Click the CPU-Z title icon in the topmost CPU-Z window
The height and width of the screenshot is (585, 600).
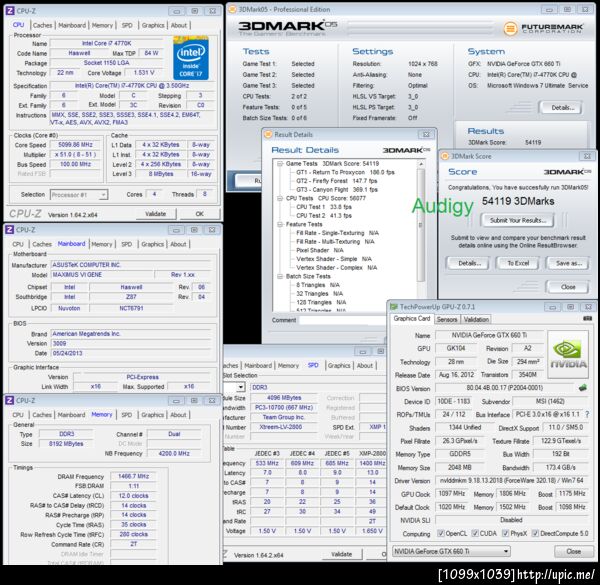click(10, 11)
